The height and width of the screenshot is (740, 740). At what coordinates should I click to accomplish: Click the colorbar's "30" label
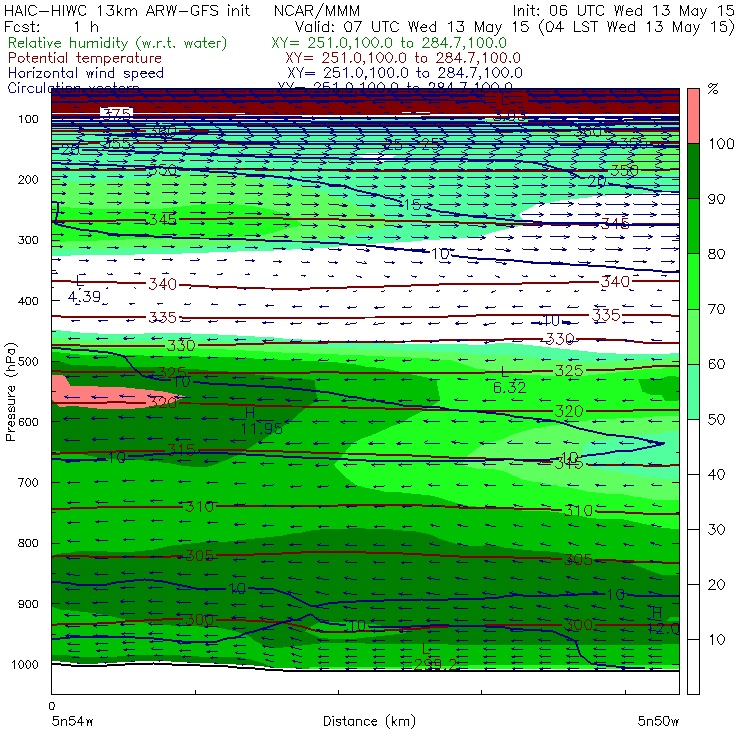(716, 530)
